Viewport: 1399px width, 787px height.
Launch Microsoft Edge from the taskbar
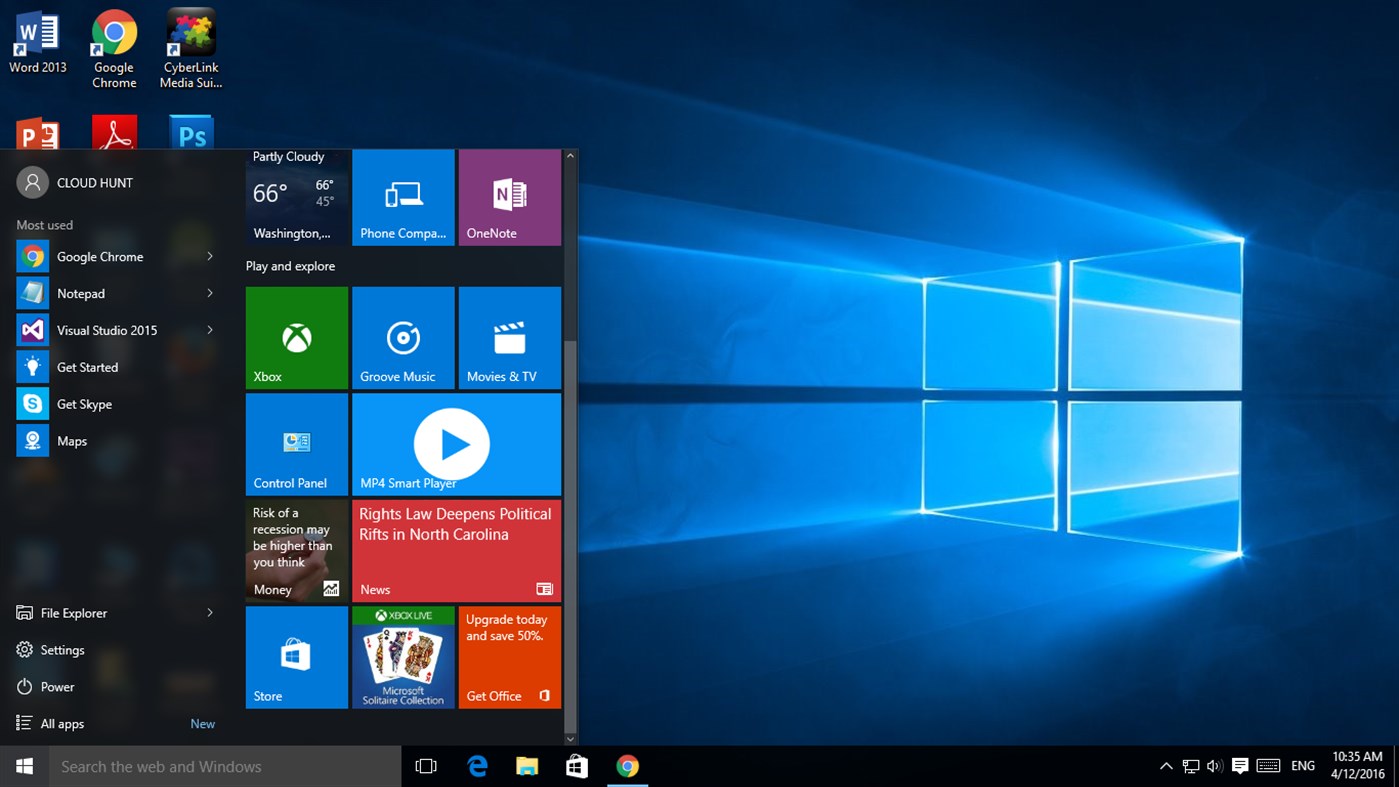[477, 766]
